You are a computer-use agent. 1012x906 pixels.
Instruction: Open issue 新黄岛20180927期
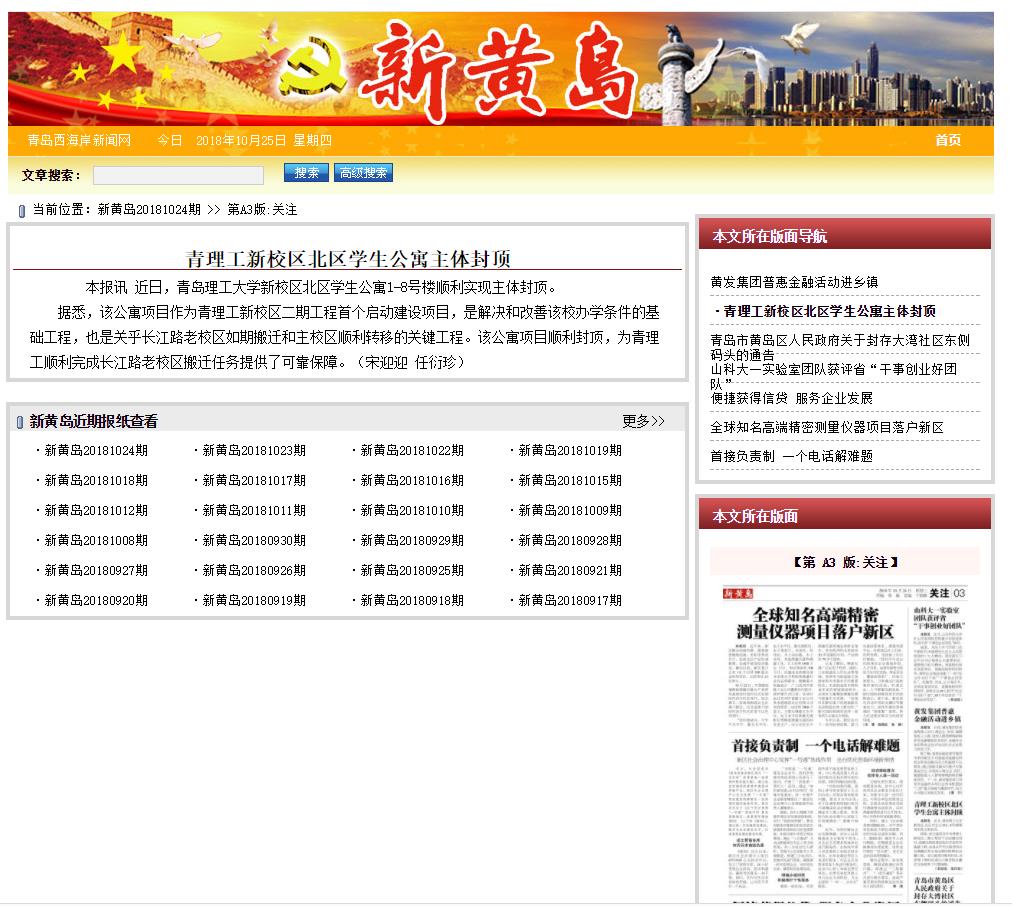[x=96, y=570]
